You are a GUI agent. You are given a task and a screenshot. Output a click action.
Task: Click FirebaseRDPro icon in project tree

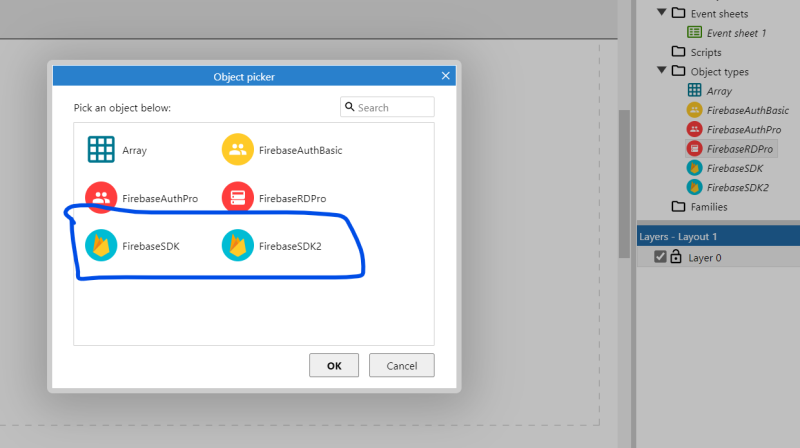[x=694, y=148]
